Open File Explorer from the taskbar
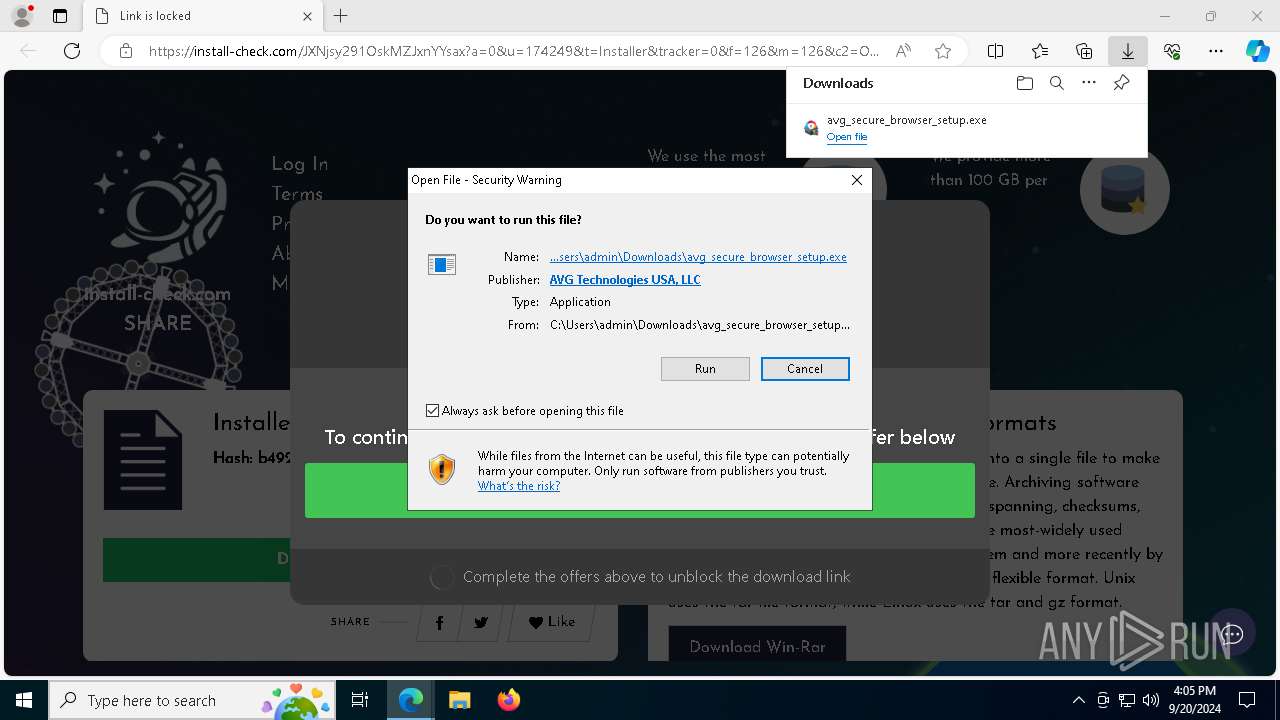This screenshot has height=720, width=1280. (x=459, y=700)
